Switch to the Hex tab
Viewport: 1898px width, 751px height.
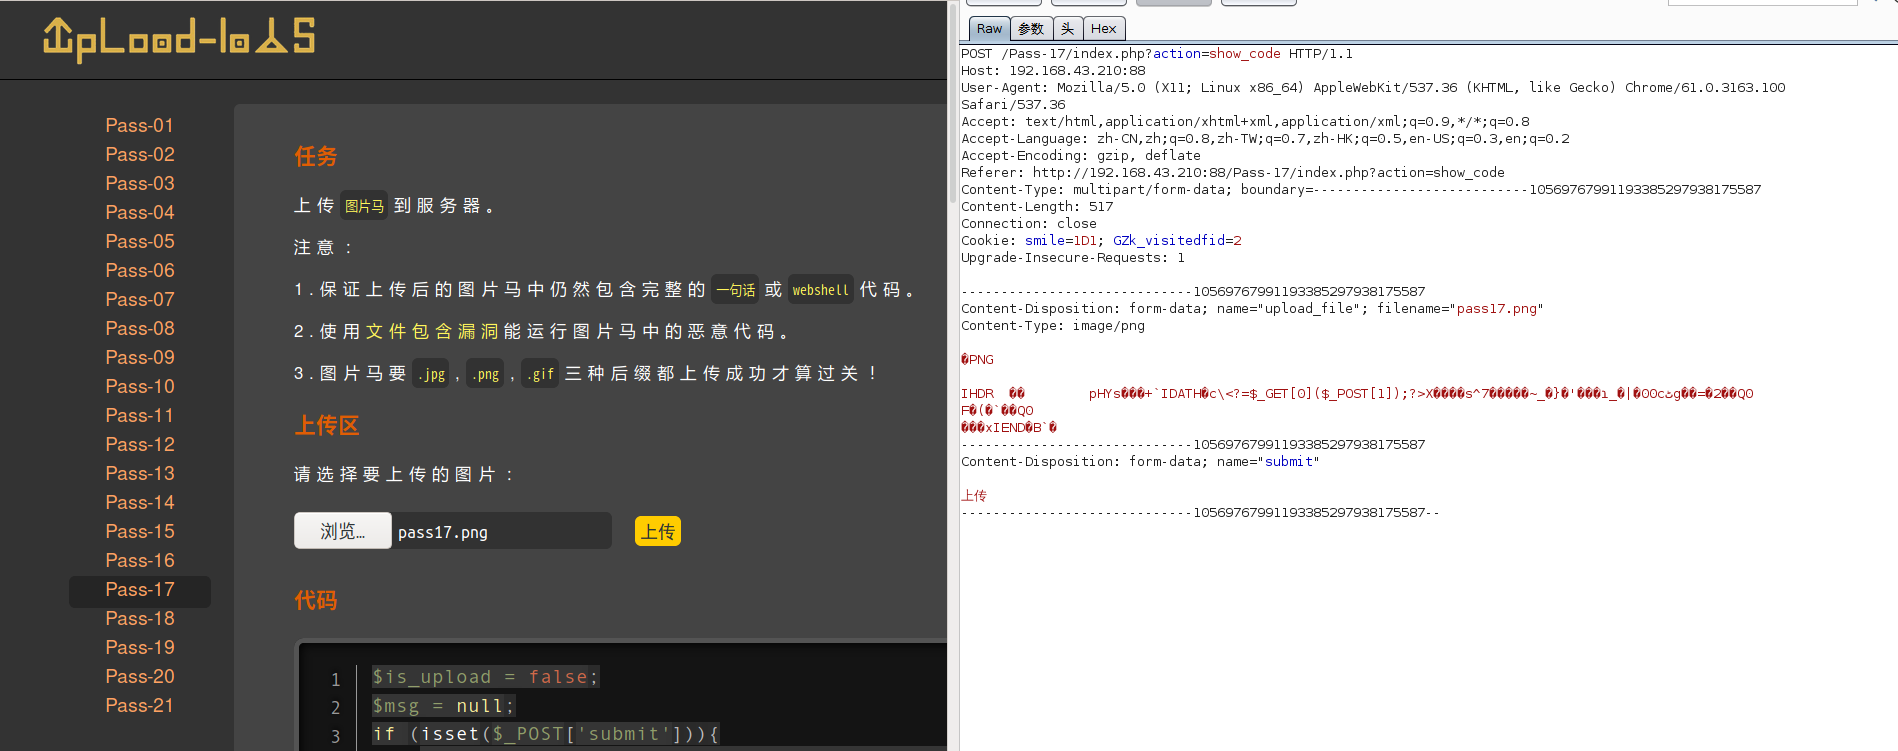pyautogui.click(x=1104, y=29)
